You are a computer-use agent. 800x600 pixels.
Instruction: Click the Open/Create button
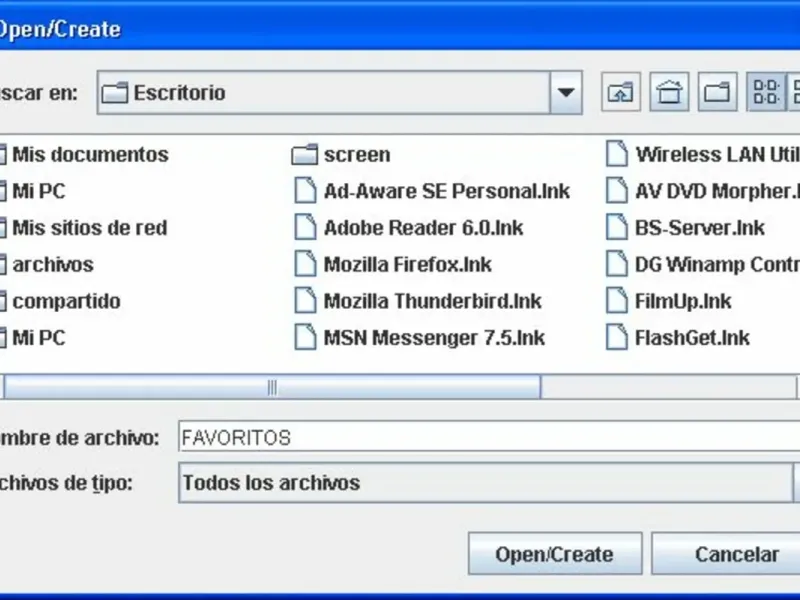(x=555, y=554)
